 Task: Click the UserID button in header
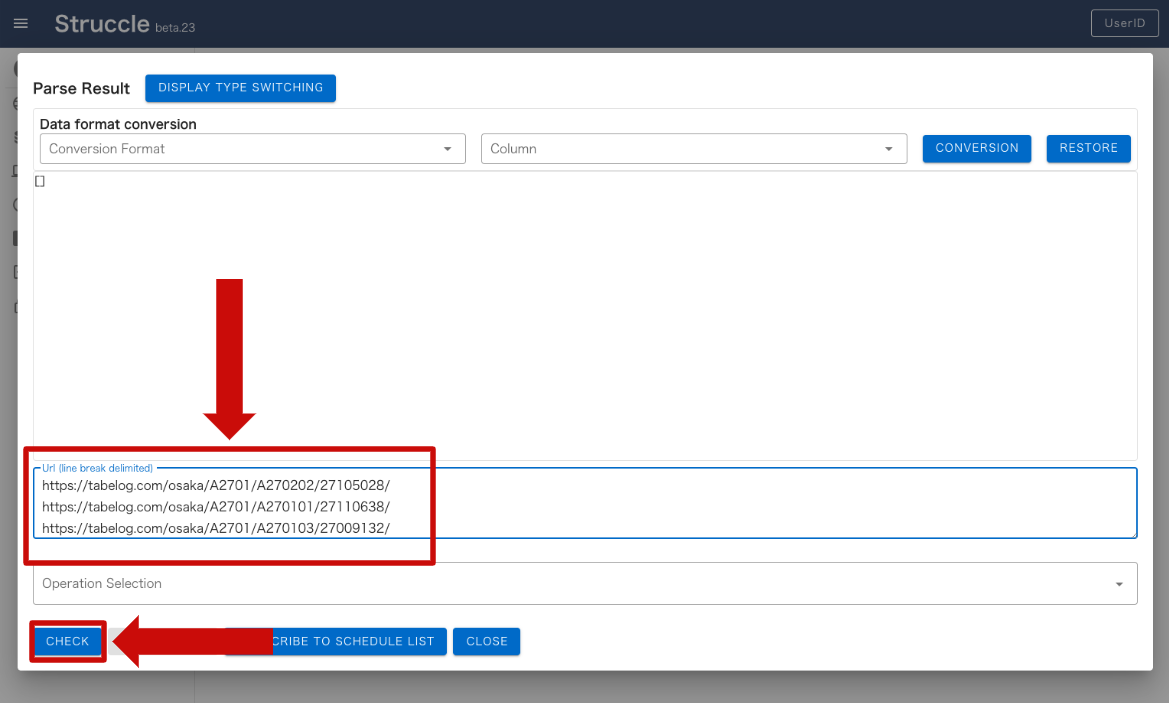(1124, 24)
